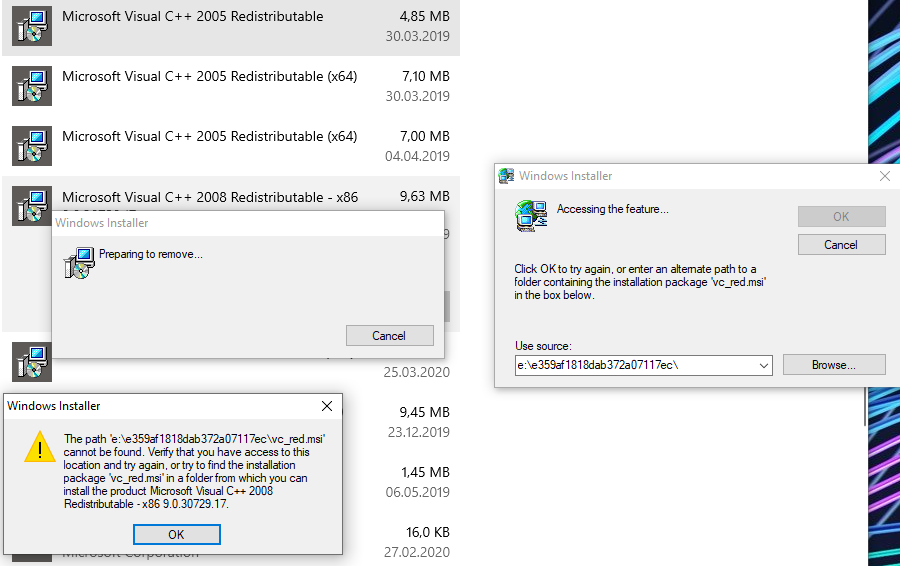Select Visual C++ 2005 Redistributable (x64) 7,10 MB entry
Image resolution: width=900 pixels, height=566 pixels.
coord(231,86)
